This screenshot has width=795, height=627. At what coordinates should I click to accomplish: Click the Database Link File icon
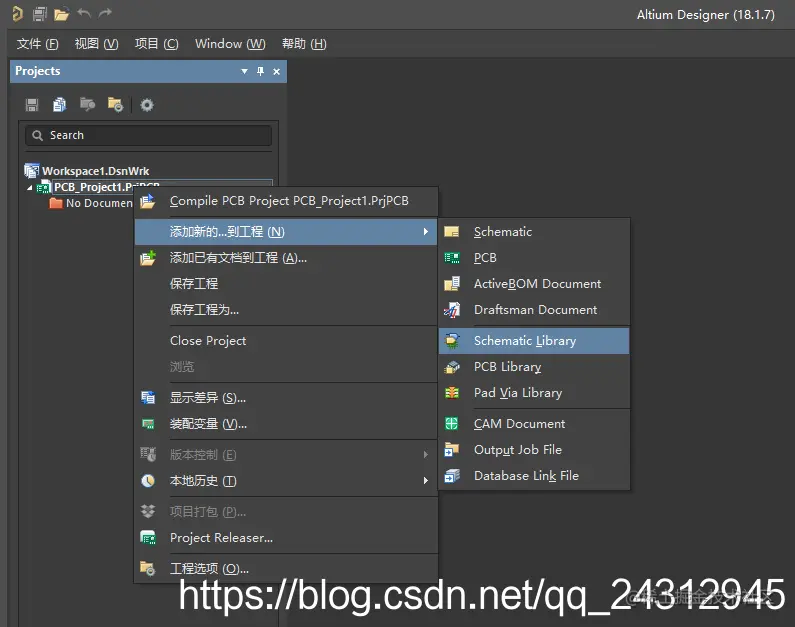click(x=452, y=475)
